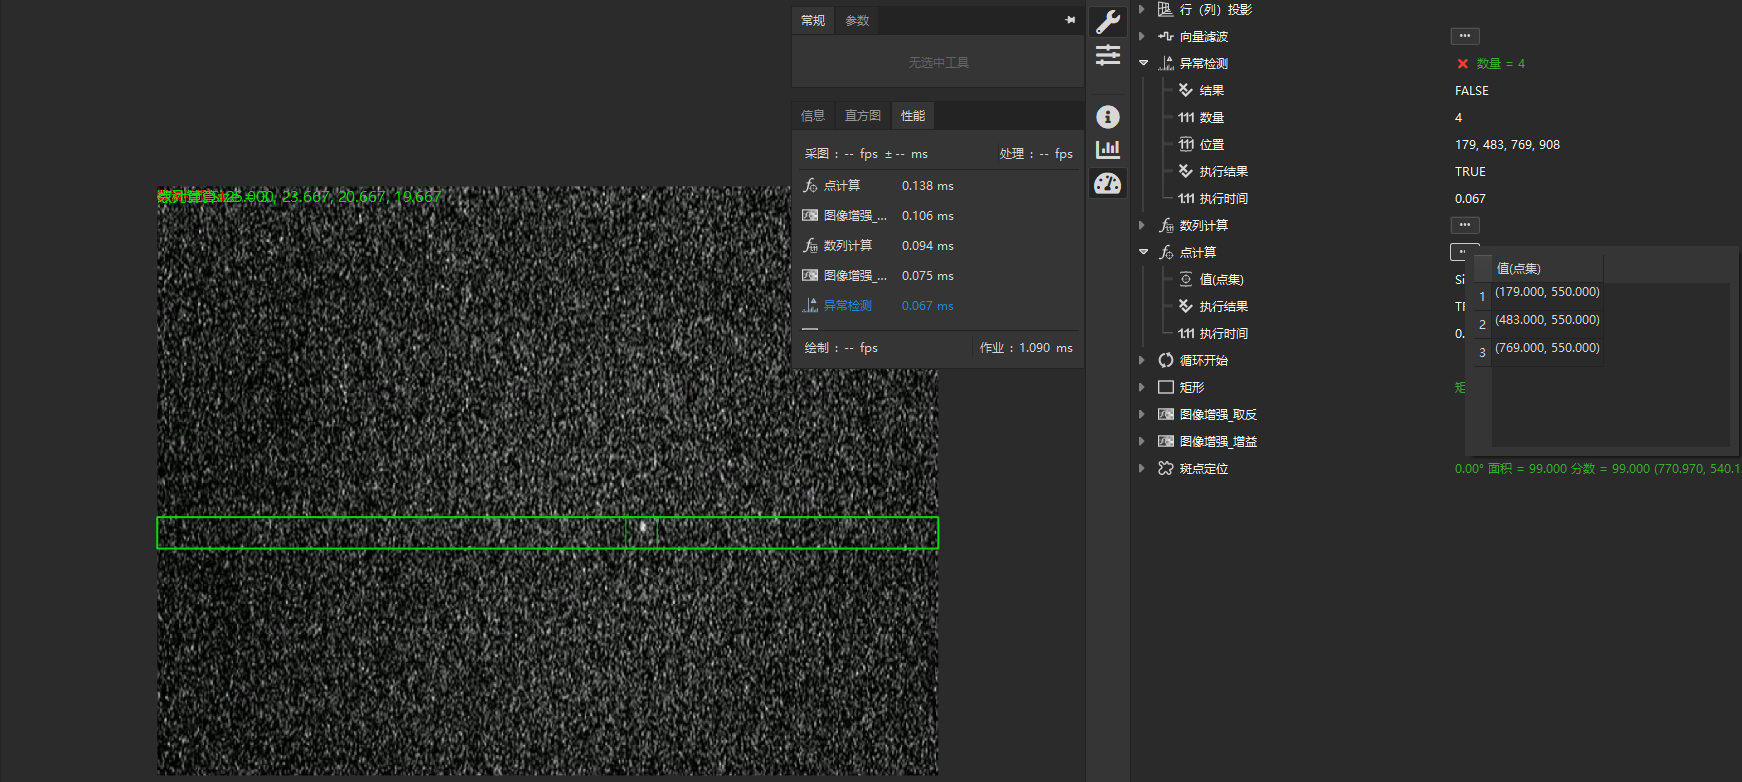Screen dimensions: 1742x782
Task: Expand the 图像增强_取反 tree node
Action: (x=1142, y=414)
